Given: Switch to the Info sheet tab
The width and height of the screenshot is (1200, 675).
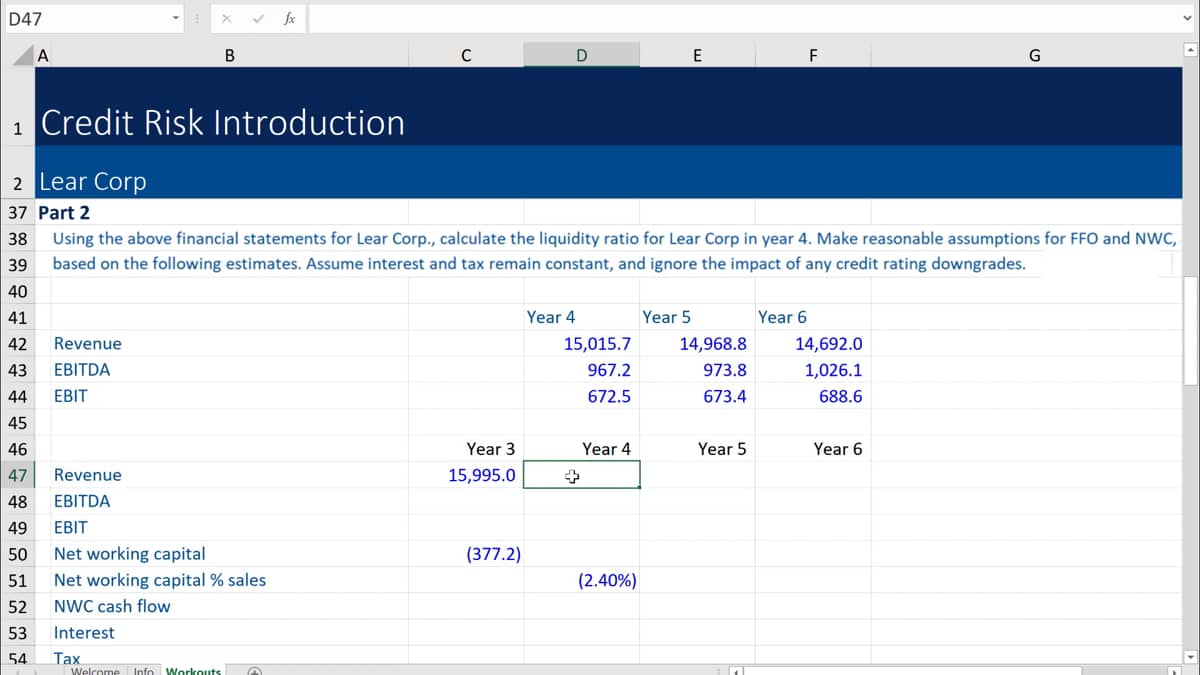Looking at the screenshot, I should click(x=143, y=670).
